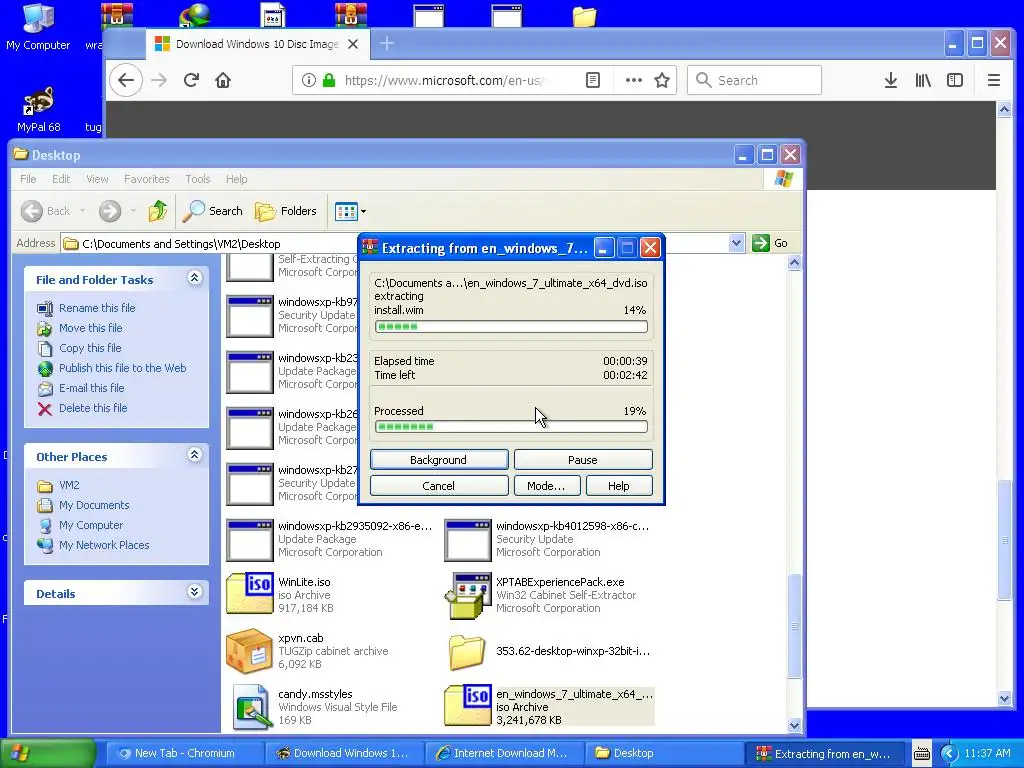The image size is (1024, 768).
Task: Click site information icon in URL bar
Action: [309, 80]
